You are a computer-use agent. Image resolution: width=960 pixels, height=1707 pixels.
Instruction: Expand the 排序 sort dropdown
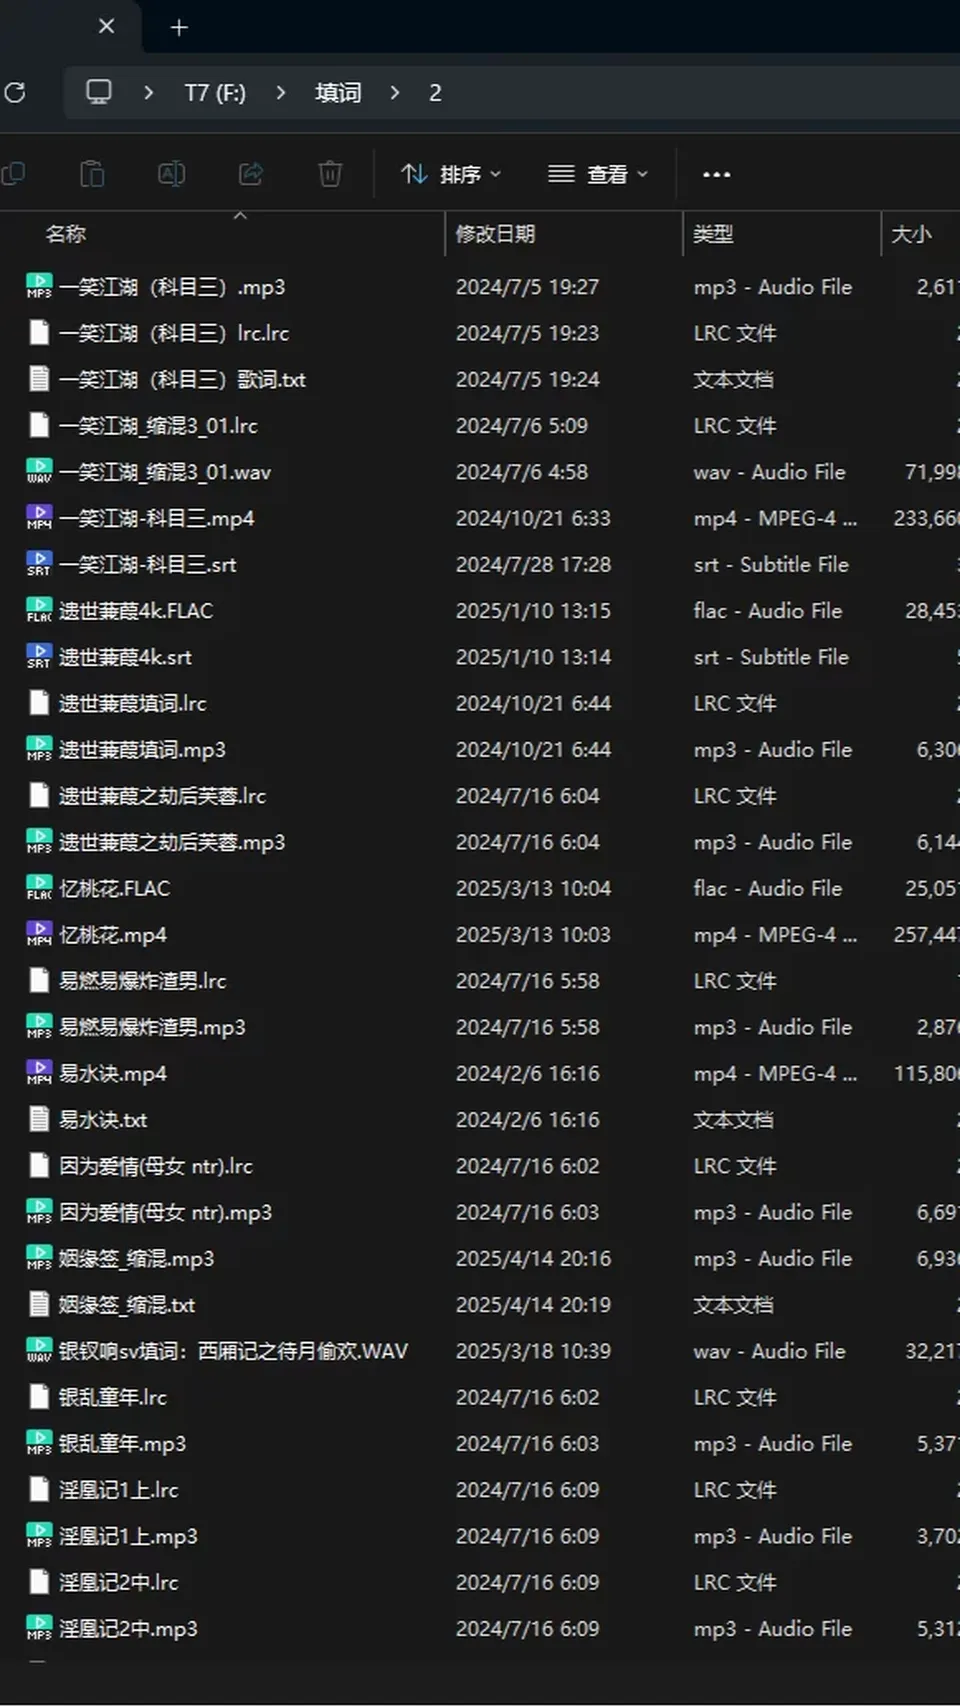click(451, 174)
